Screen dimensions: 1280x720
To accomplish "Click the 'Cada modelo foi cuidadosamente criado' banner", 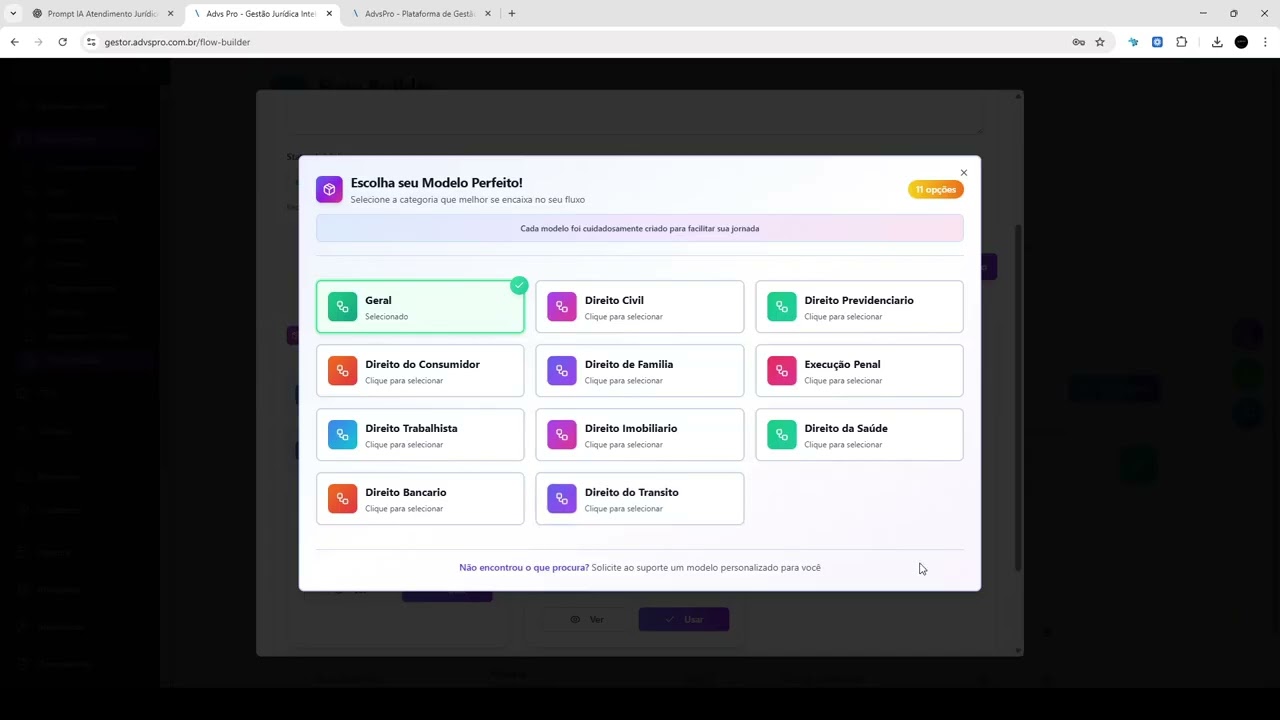I will click(x=640, y=228).
